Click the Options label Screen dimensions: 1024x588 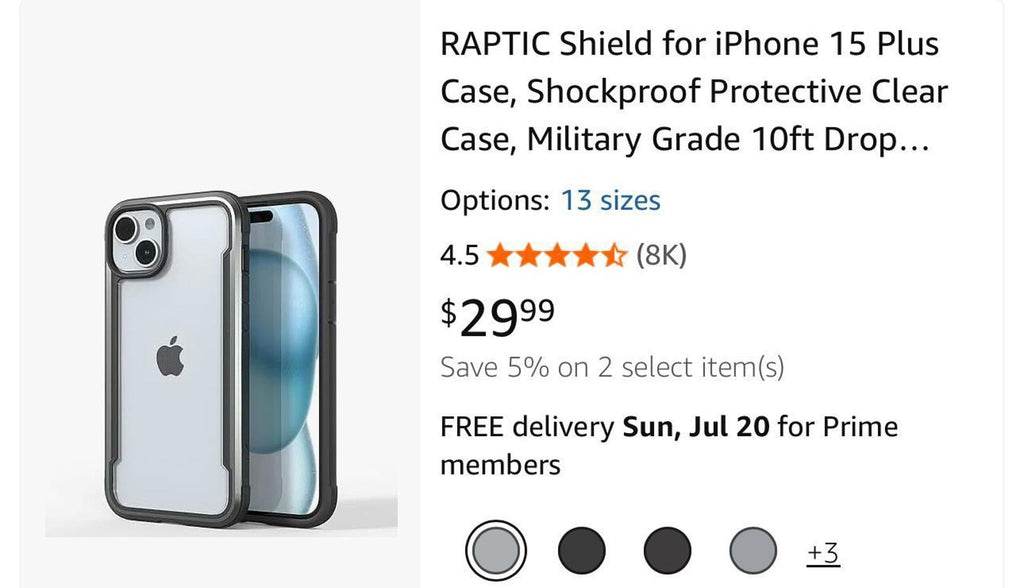pos(494,200)
